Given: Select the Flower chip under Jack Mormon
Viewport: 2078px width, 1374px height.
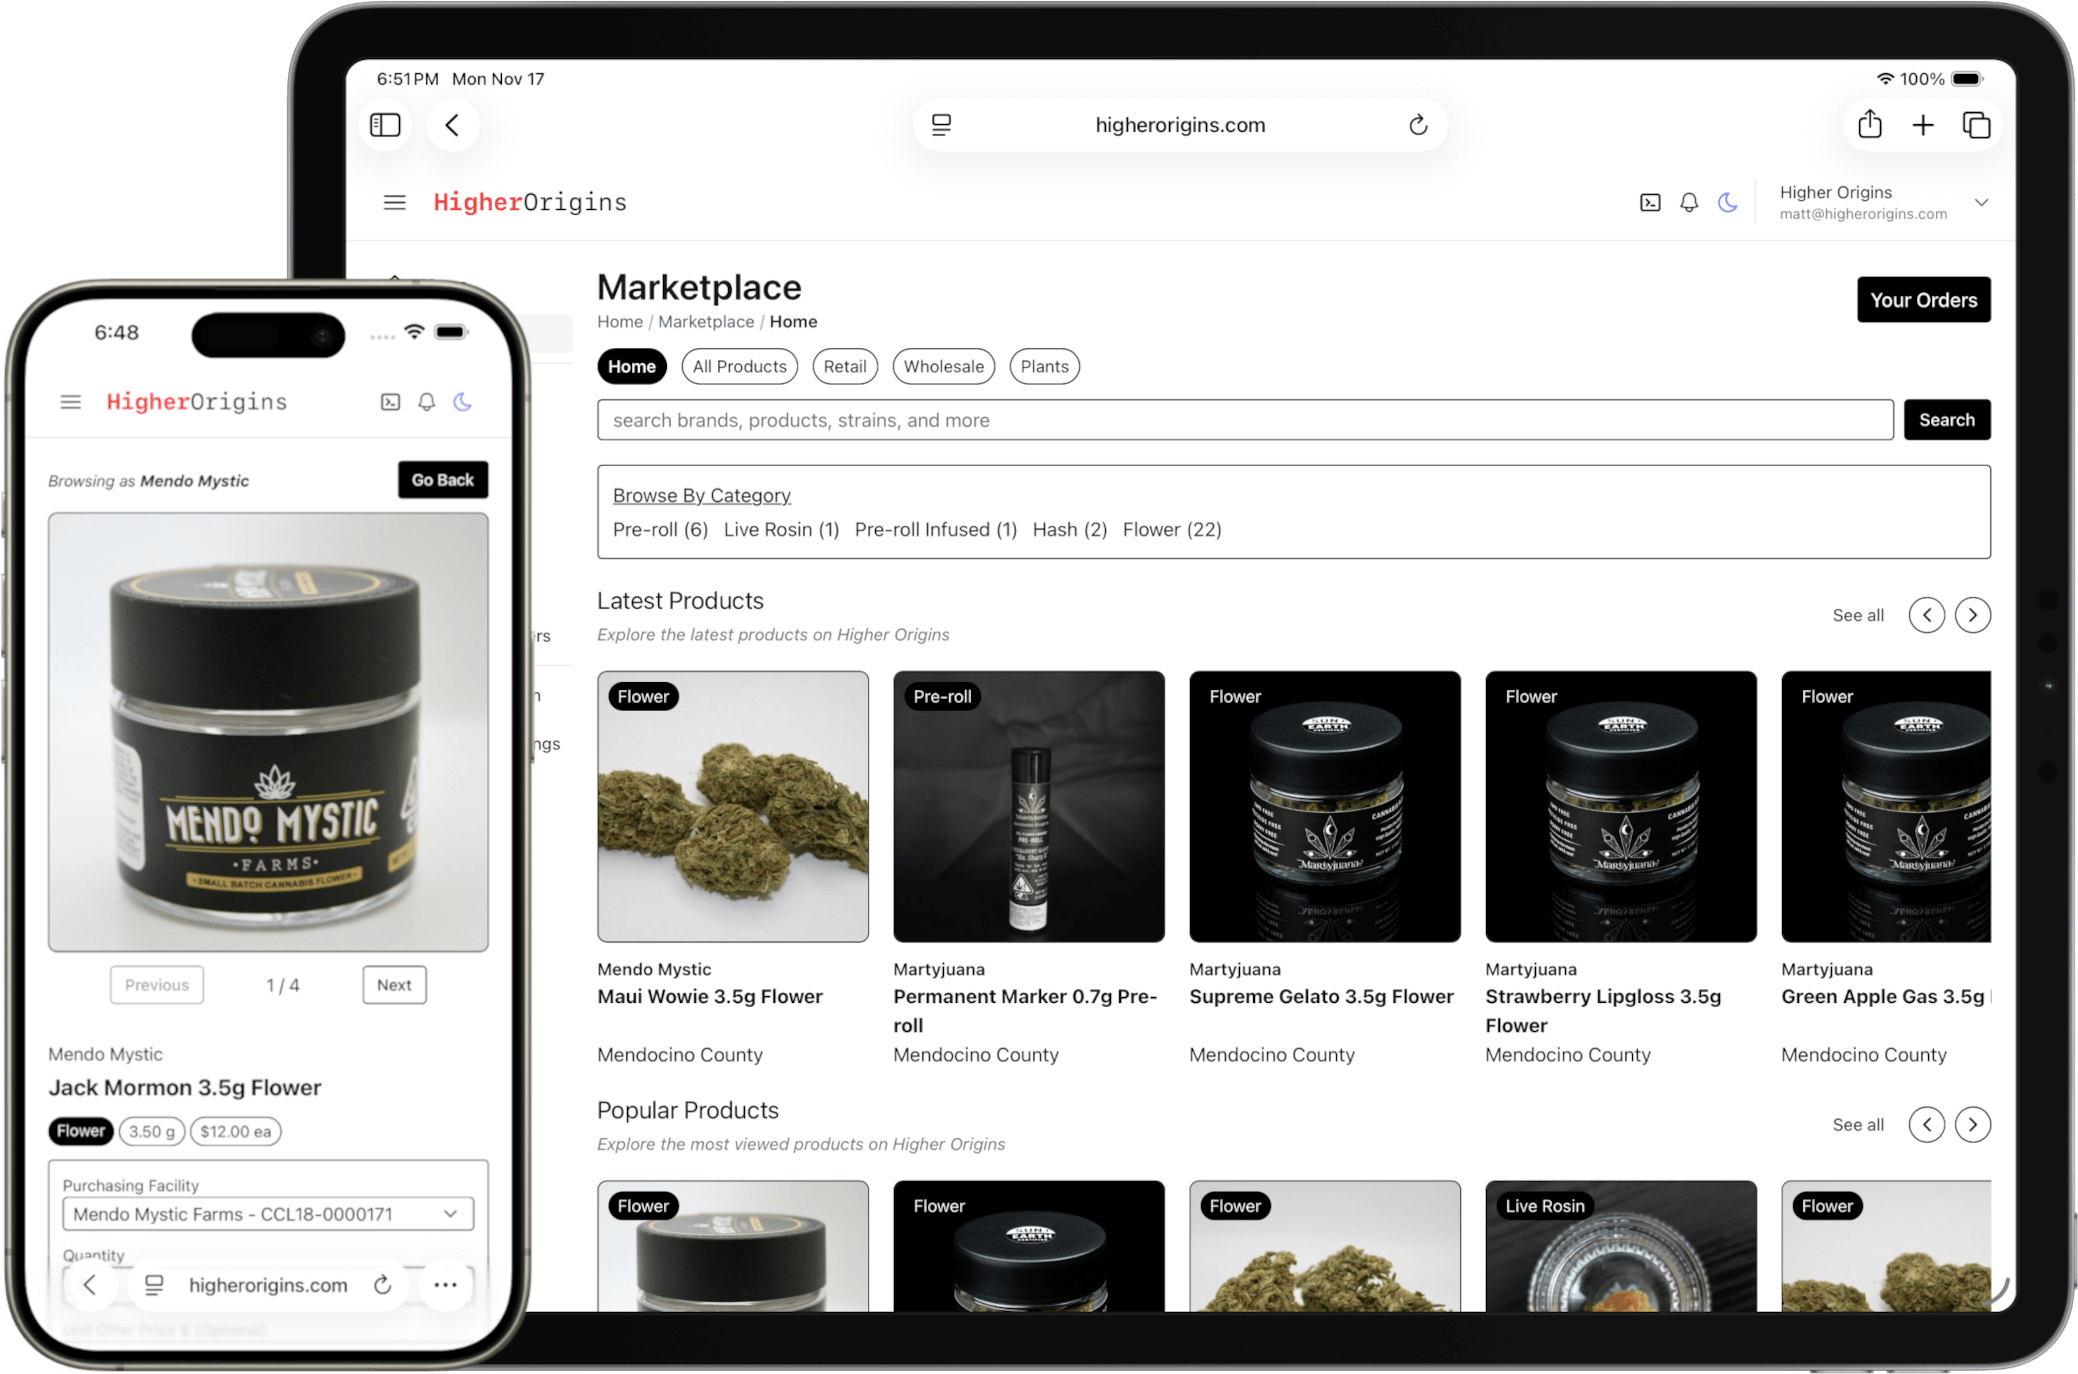Looking at the screenshot, I should pyautogui.click(x=80, y=1130).
